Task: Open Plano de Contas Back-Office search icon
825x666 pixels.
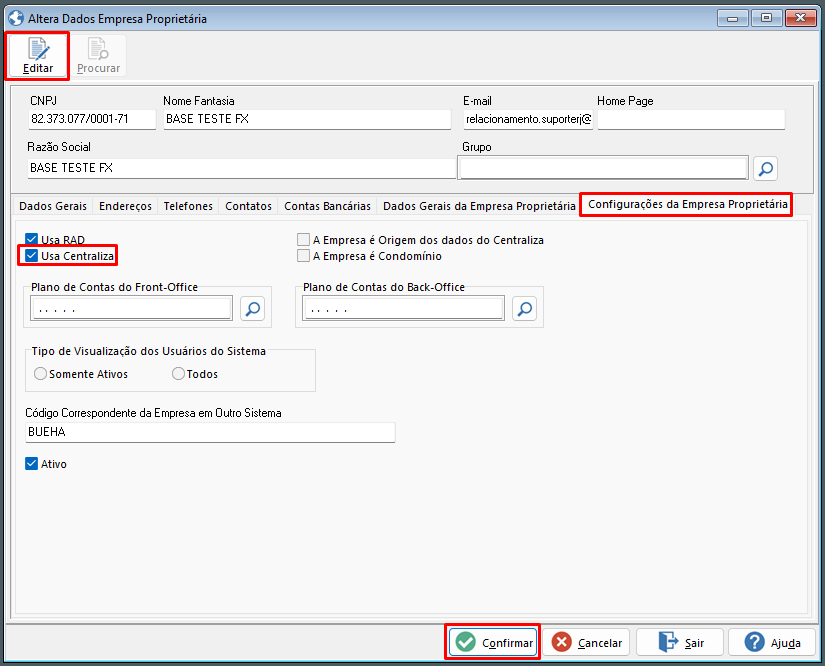Action: click(x=525, y=308)
